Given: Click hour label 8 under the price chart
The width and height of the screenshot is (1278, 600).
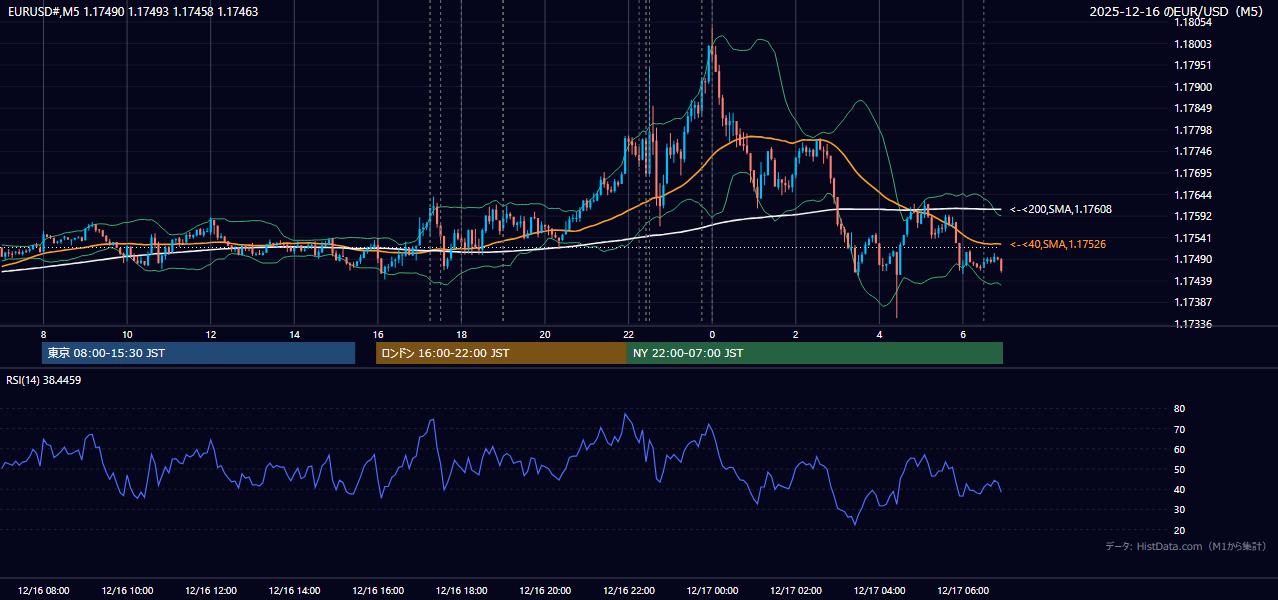Looking at the screenshot, I should (43, 334).
